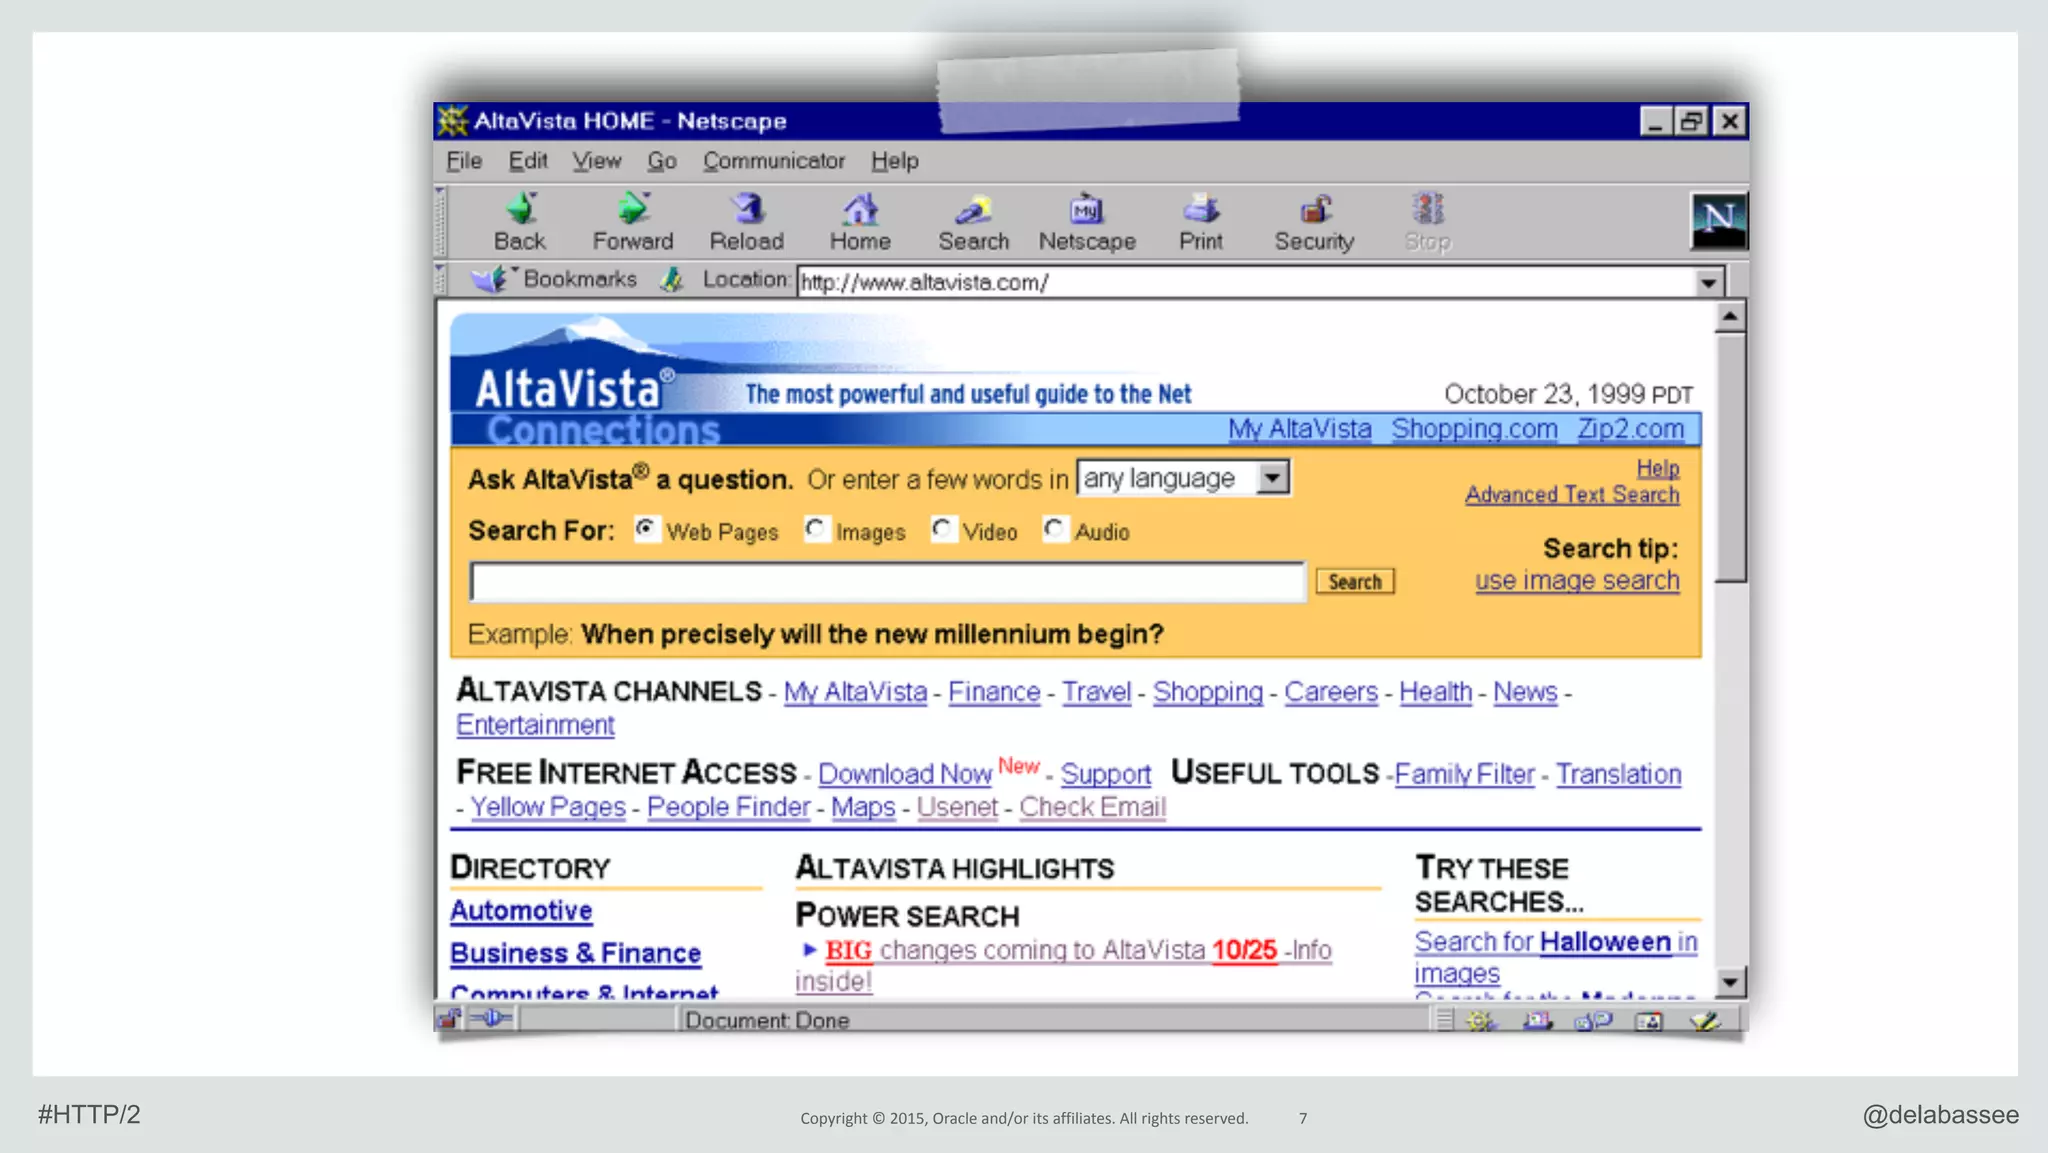Open Navigator from the component bar
2048x1153 pixels.
pos(1481,1020)
